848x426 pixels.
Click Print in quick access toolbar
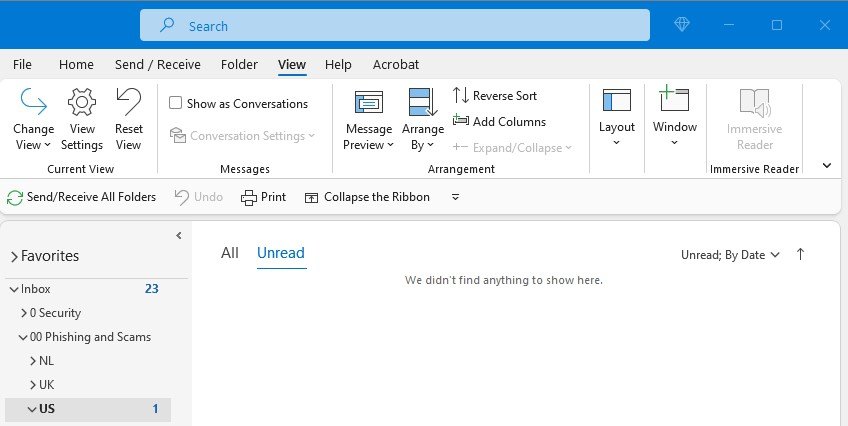pyautogui.click(x=263, y=197)
